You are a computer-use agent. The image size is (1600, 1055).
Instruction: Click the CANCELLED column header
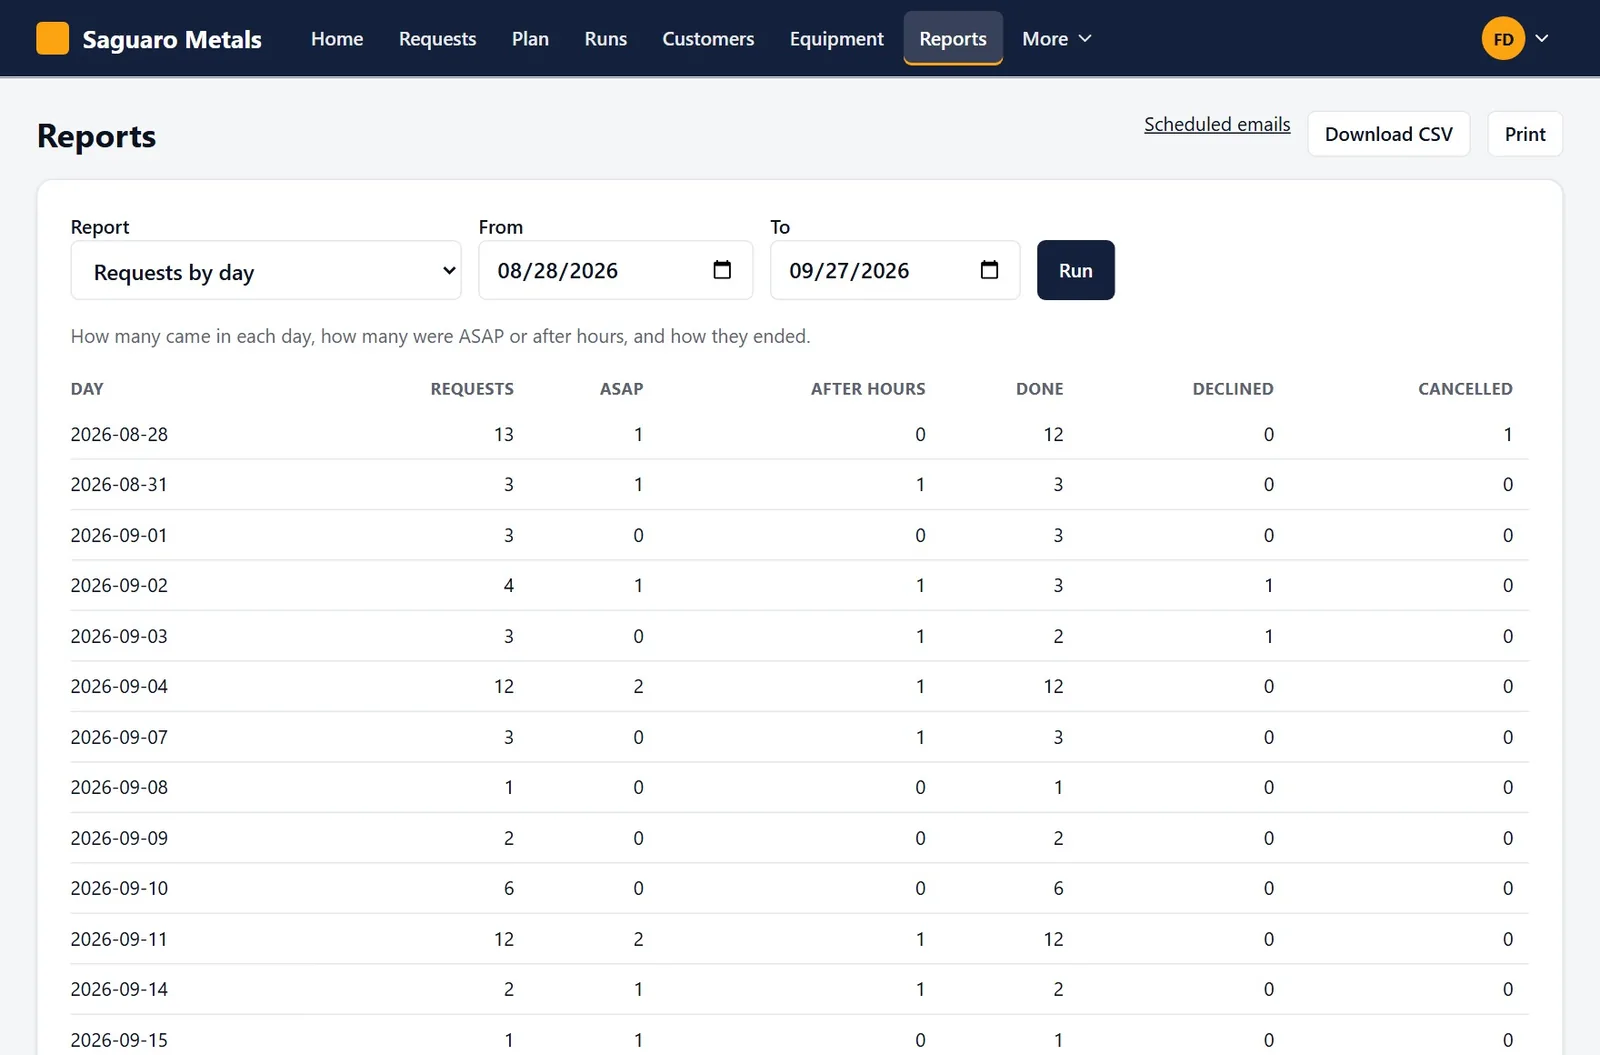click(x=1465, y=389)
